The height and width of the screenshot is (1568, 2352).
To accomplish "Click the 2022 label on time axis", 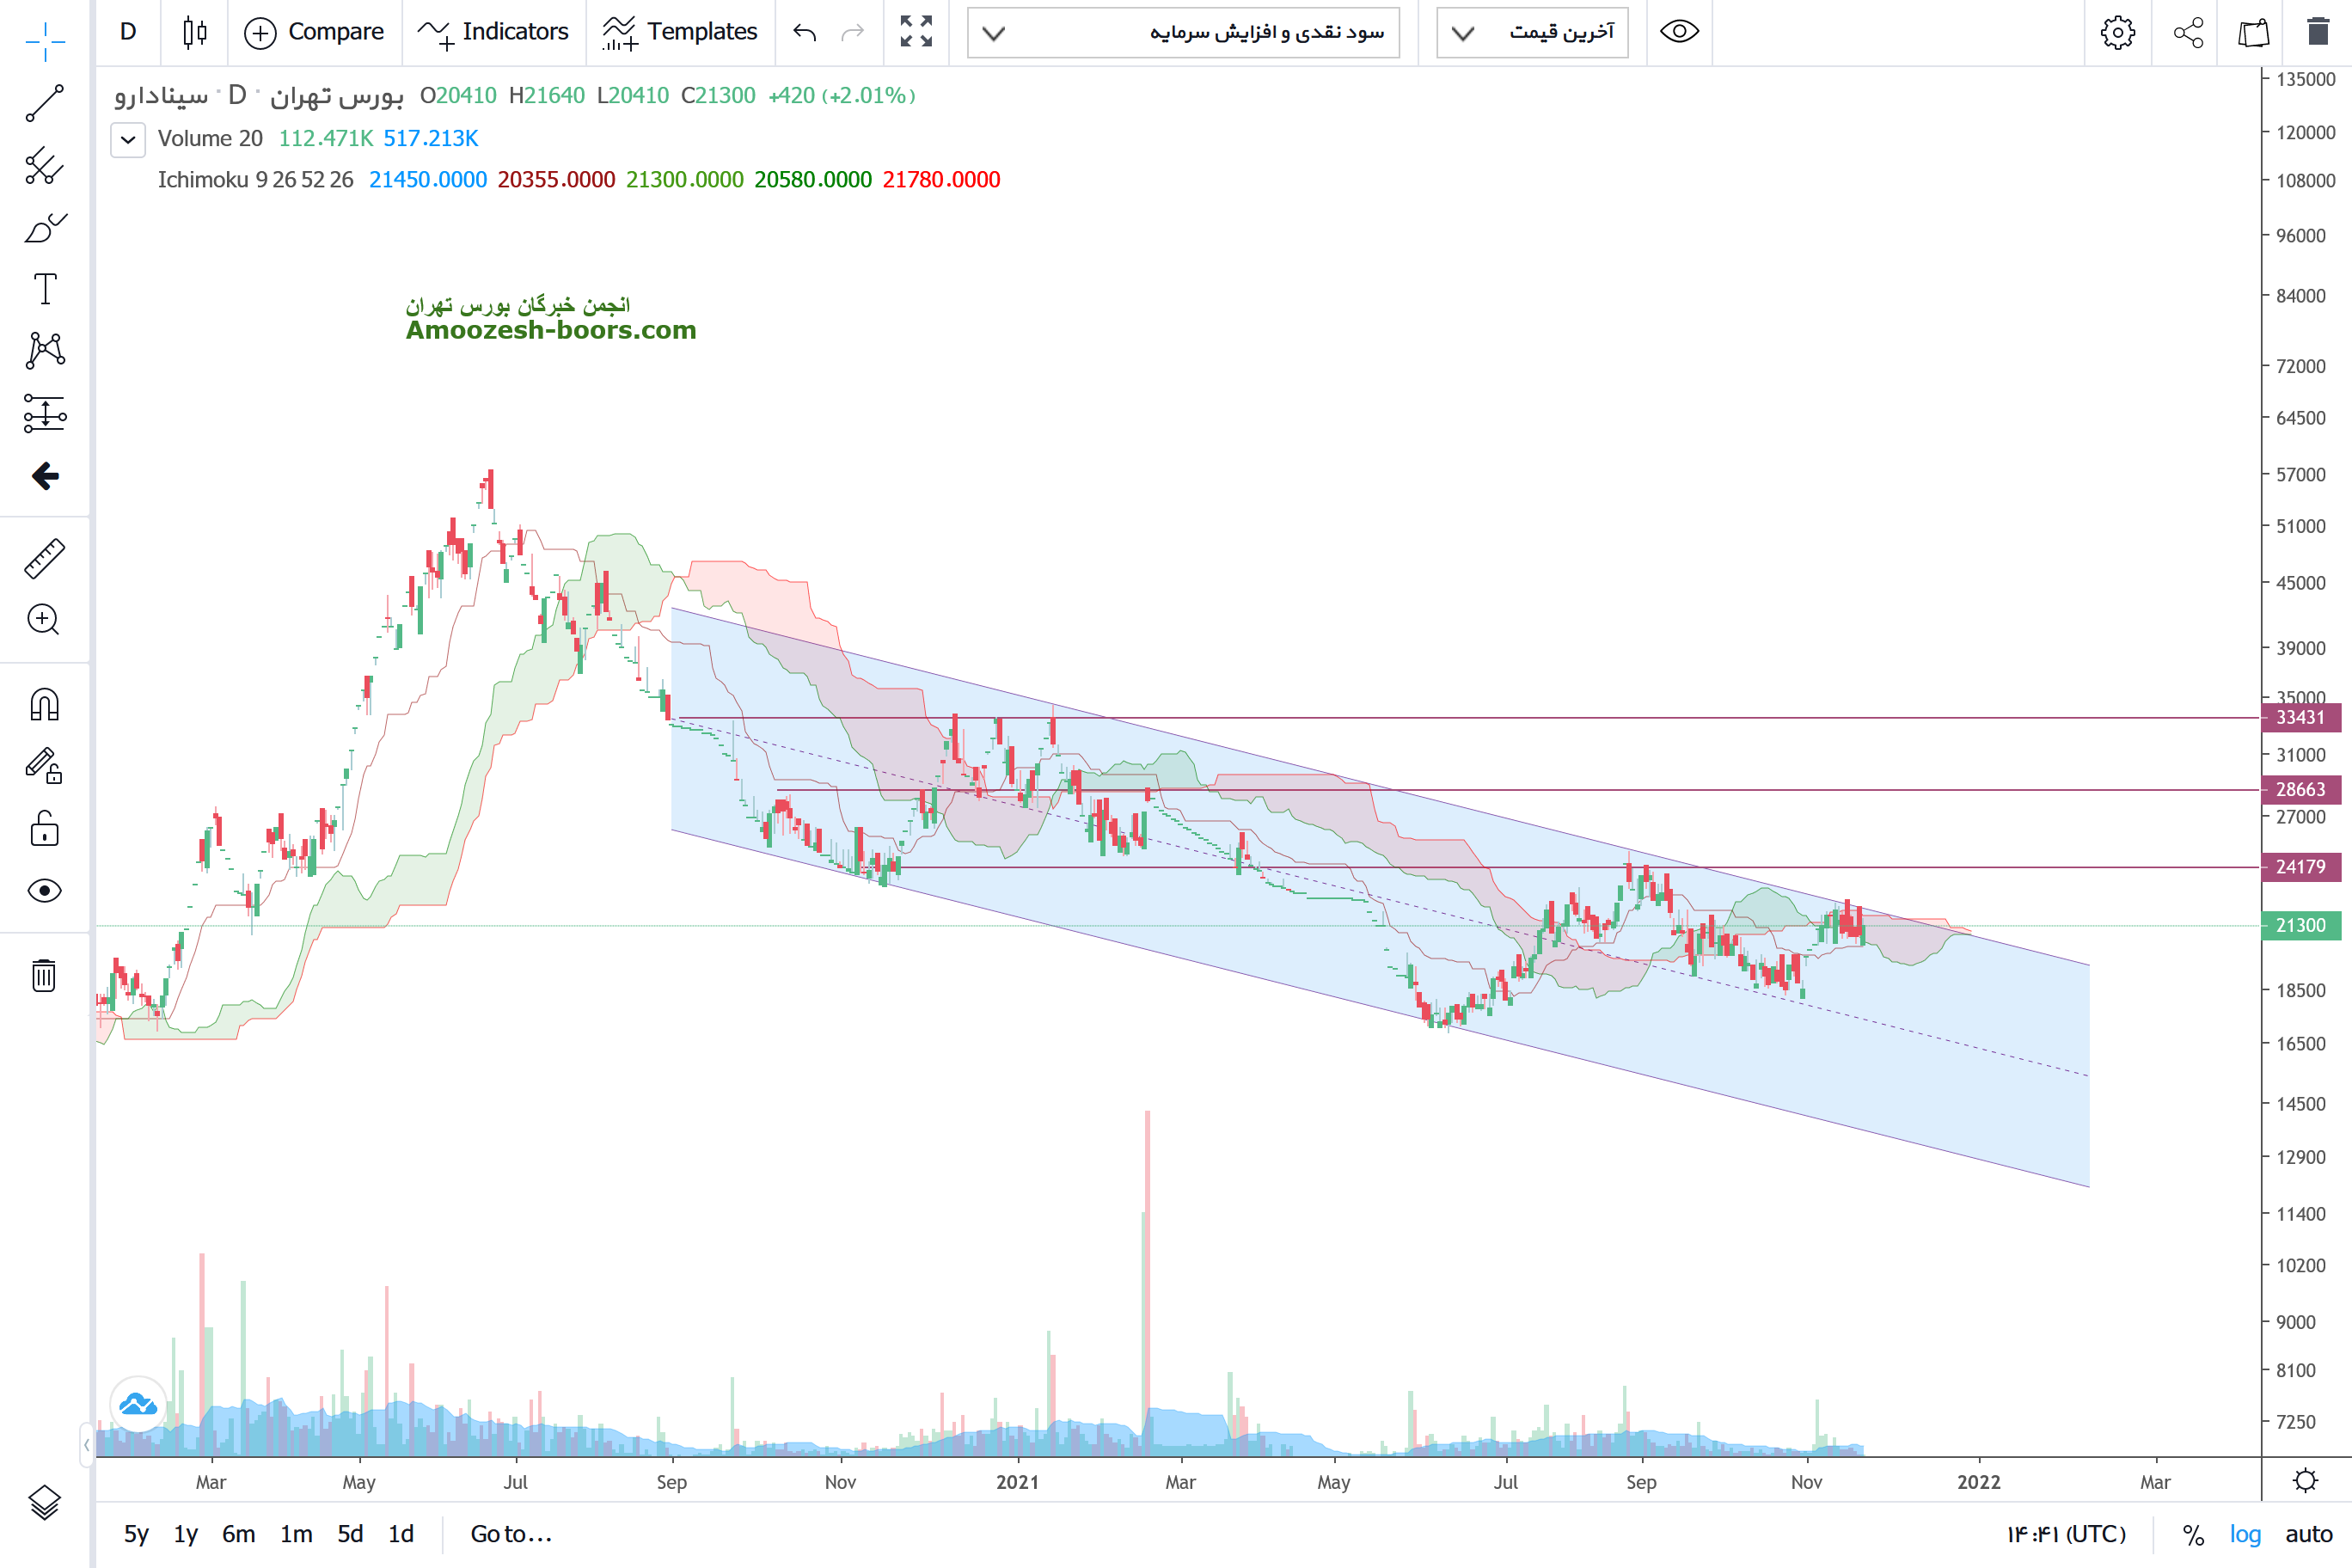I will pos(1979,1482).
